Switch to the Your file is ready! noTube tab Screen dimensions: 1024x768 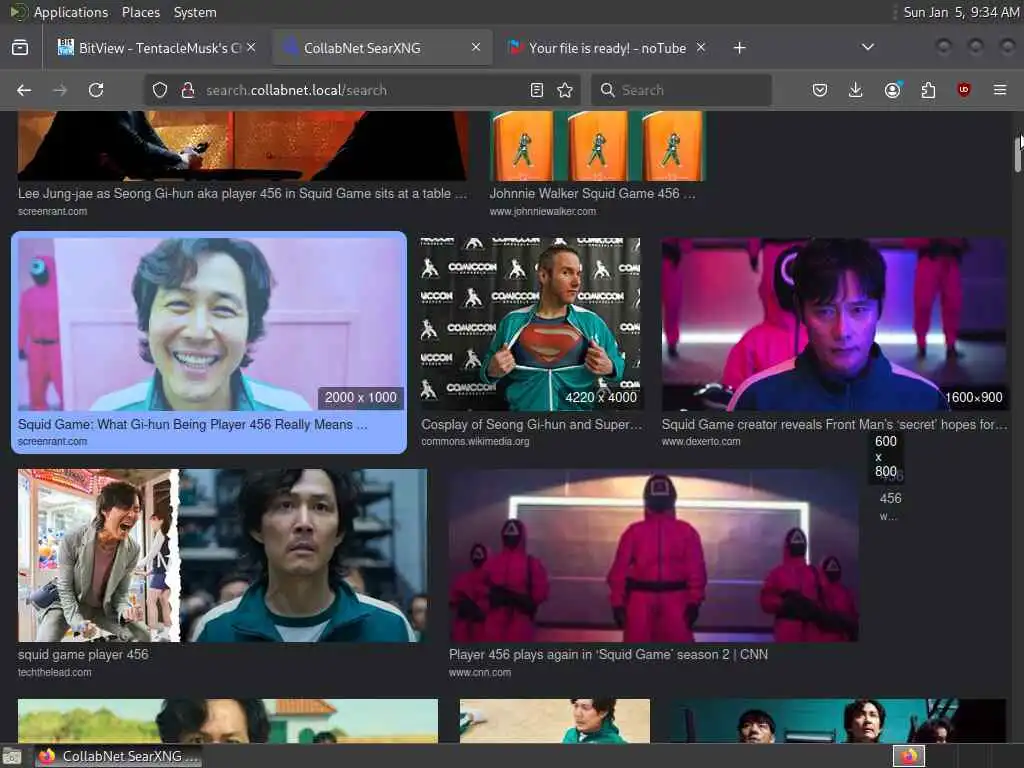[x=607, y=48]
